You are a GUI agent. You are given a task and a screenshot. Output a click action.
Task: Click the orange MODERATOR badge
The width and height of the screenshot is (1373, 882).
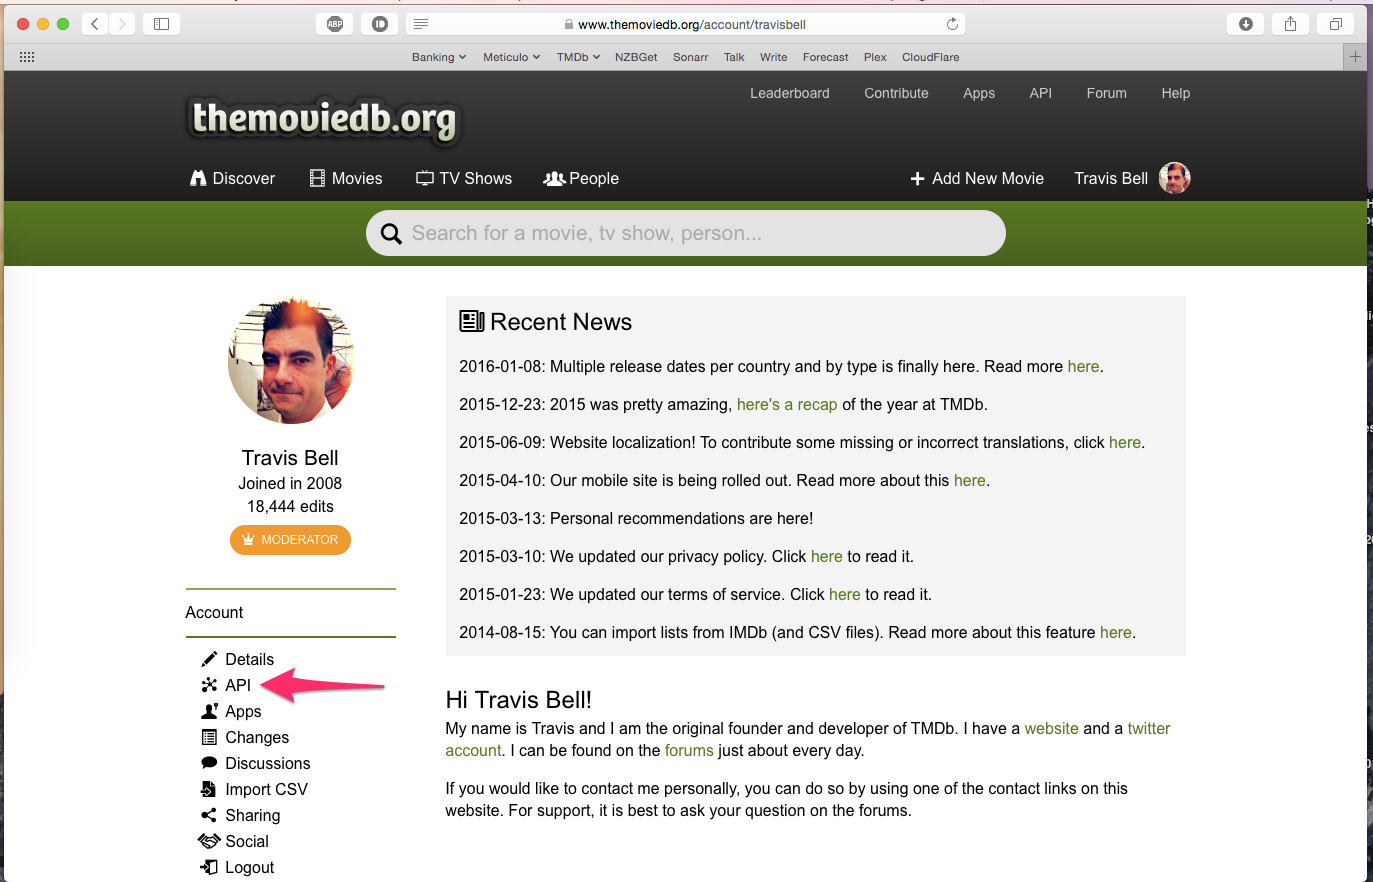290,540
